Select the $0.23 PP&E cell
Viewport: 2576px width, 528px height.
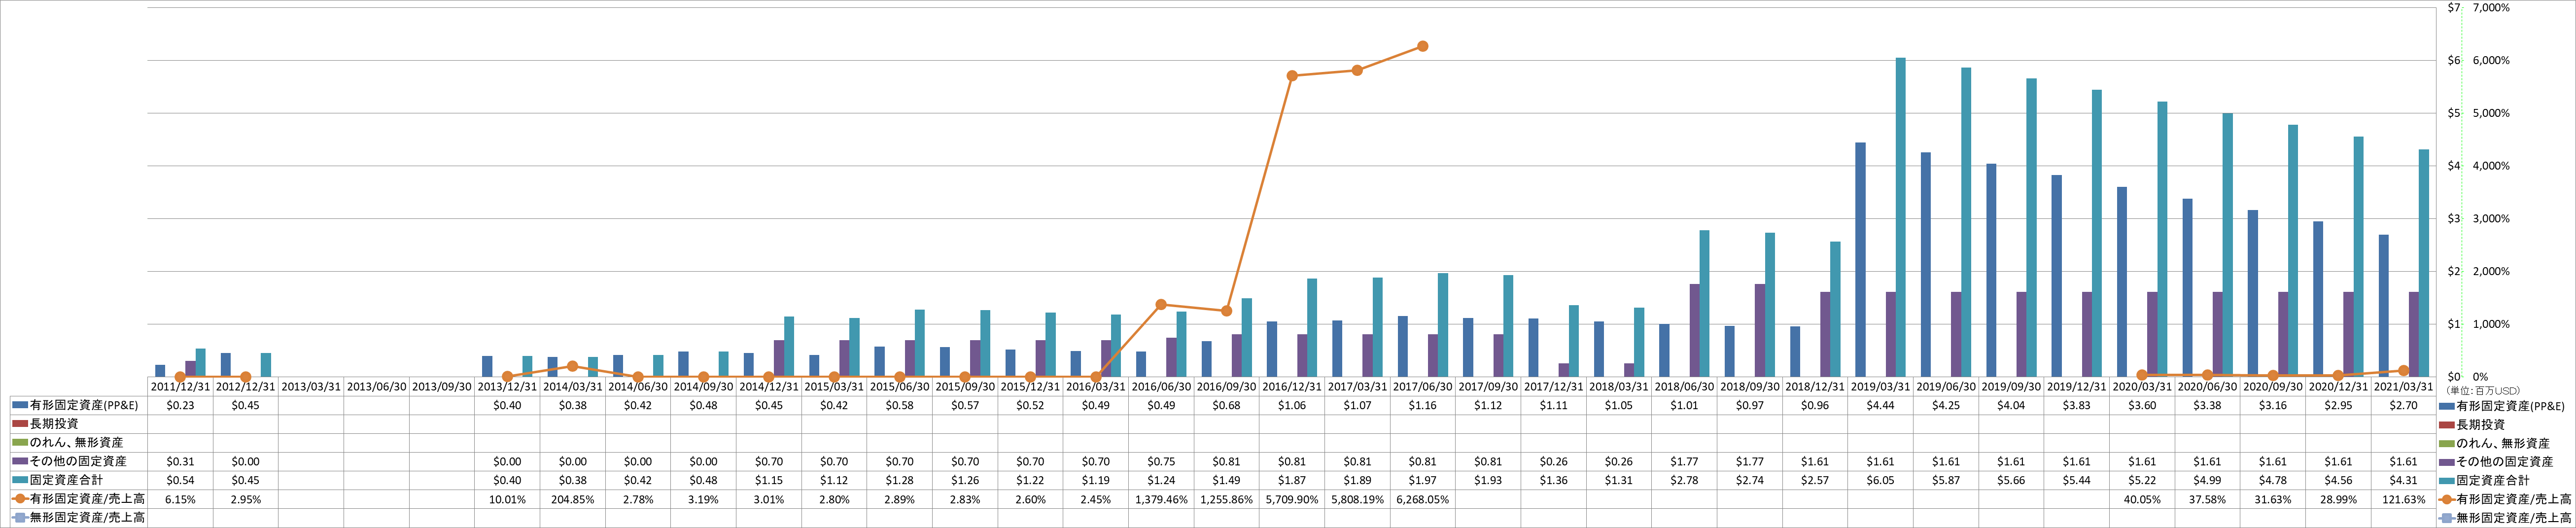click(x=180, y=406)
